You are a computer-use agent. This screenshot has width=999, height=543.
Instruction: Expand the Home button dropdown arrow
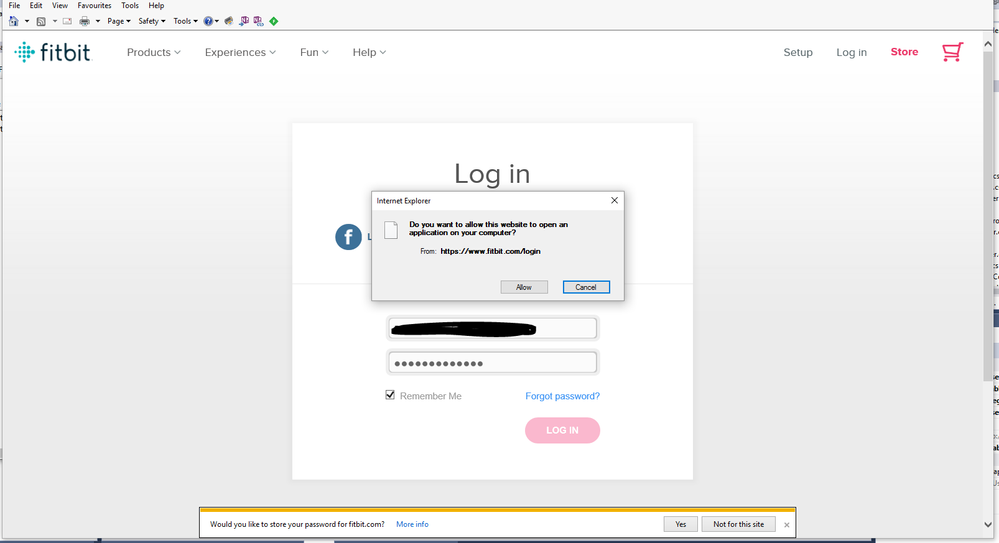tap(27, 21)
